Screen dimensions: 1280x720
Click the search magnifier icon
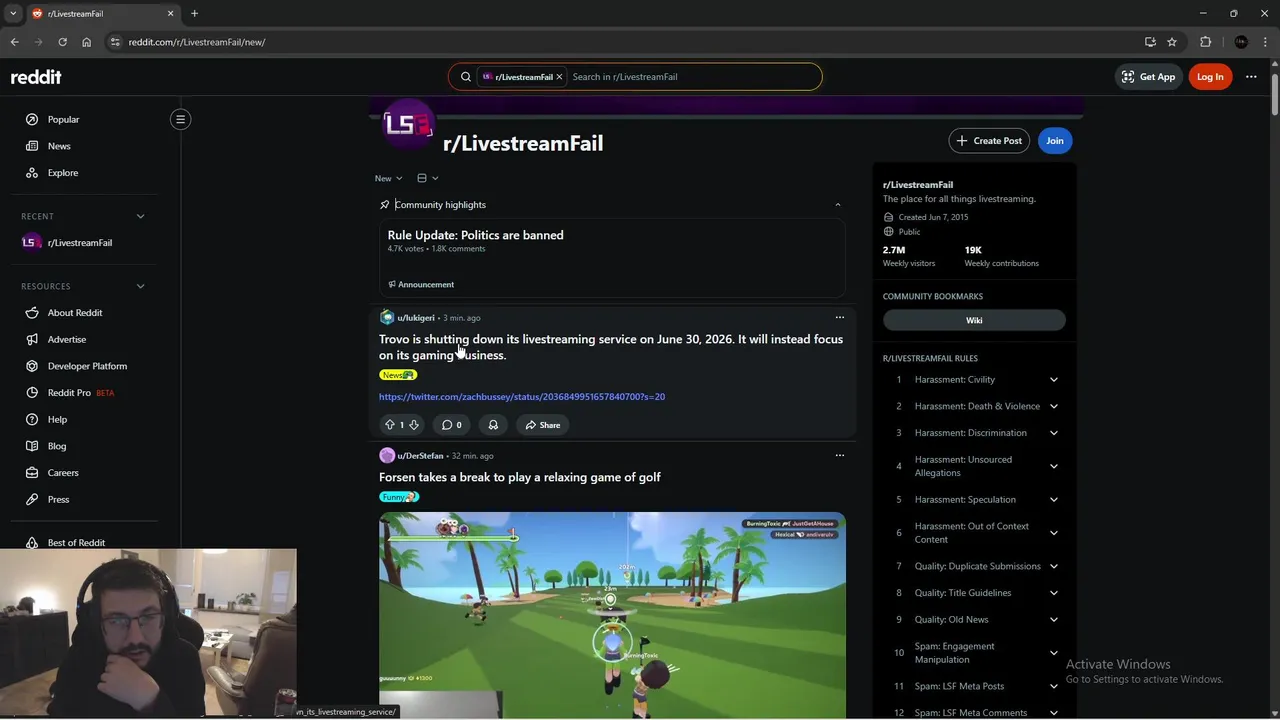click(466, 77)
